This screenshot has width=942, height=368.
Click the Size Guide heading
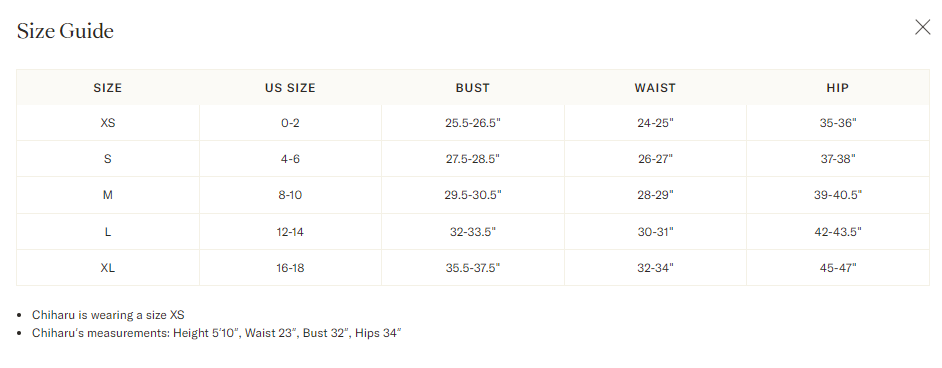pos(65,31)
